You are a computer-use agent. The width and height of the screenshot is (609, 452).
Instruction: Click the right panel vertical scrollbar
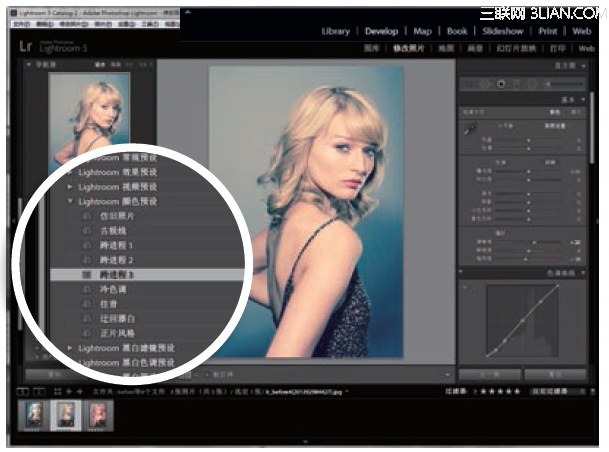pos(592,127)
